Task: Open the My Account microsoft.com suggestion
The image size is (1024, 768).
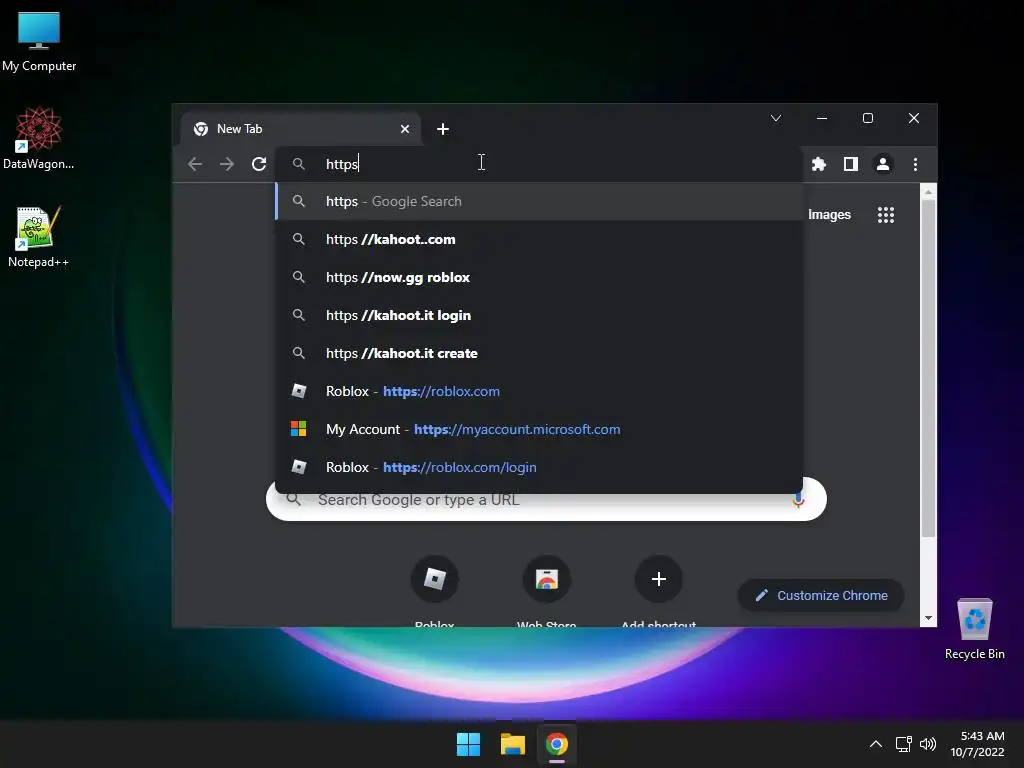Action: [539, 429]
